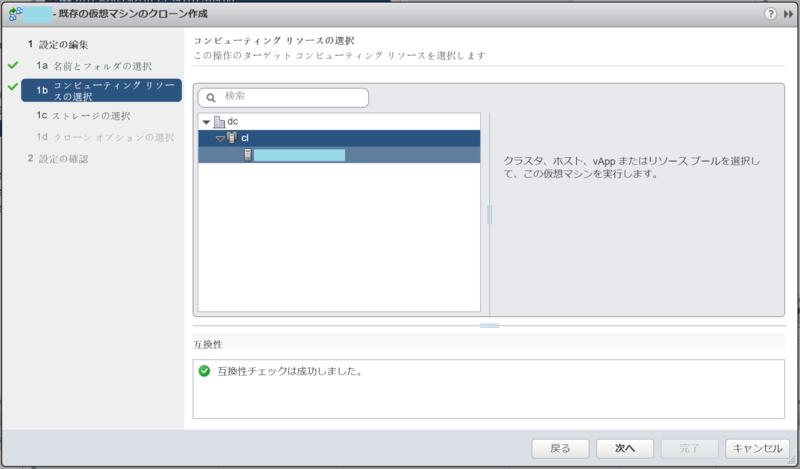Click the コンピューティング リソースの選択 page heading

pos(274,41)
